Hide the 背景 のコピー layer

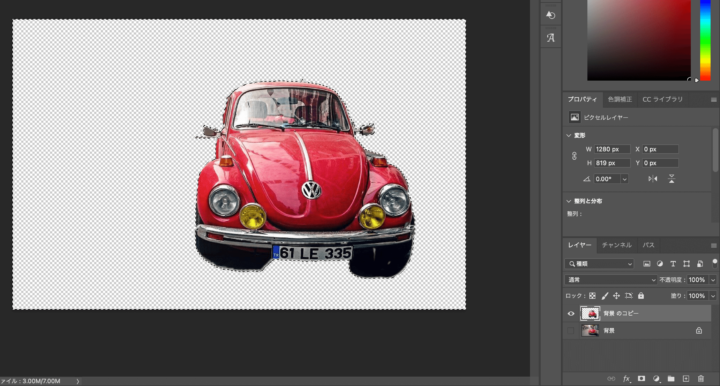[x=571, y=313]
